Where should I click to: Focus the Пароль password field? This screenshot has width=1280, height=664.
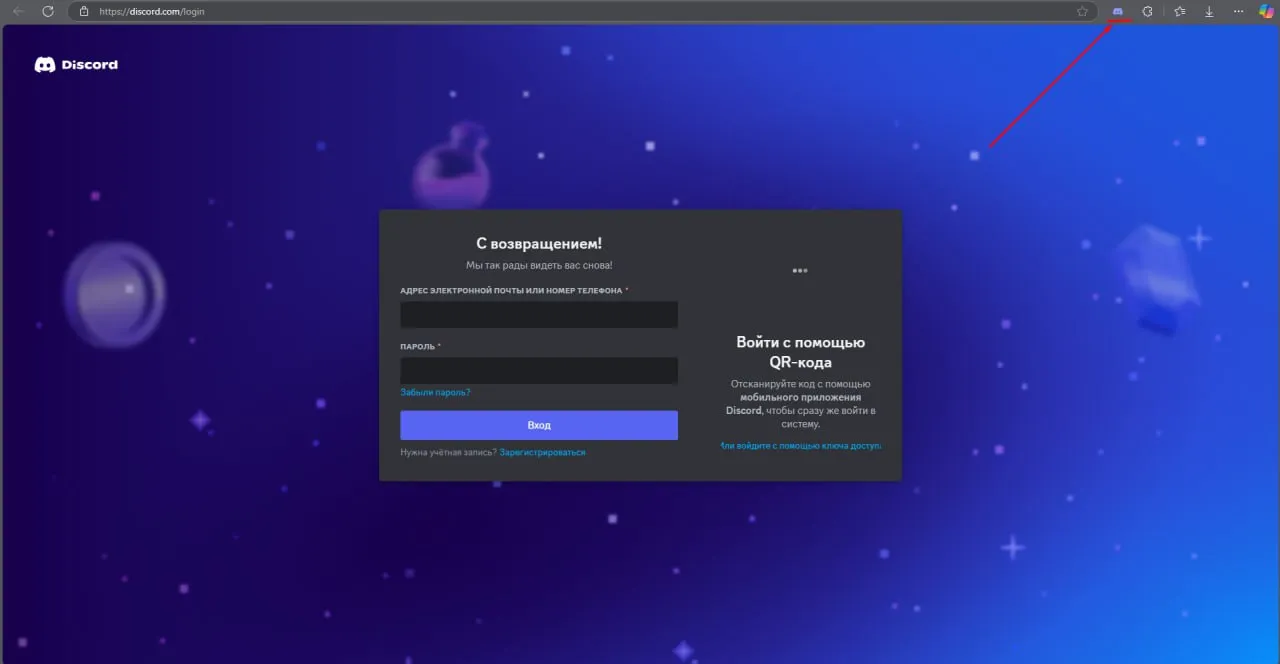point(538,371)
